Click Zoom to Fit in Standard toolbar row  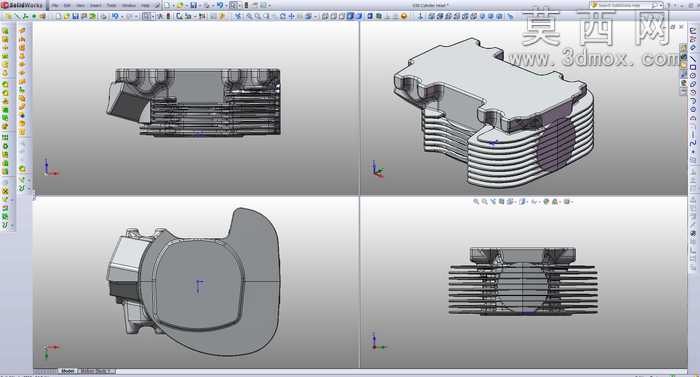coord(250,17)
